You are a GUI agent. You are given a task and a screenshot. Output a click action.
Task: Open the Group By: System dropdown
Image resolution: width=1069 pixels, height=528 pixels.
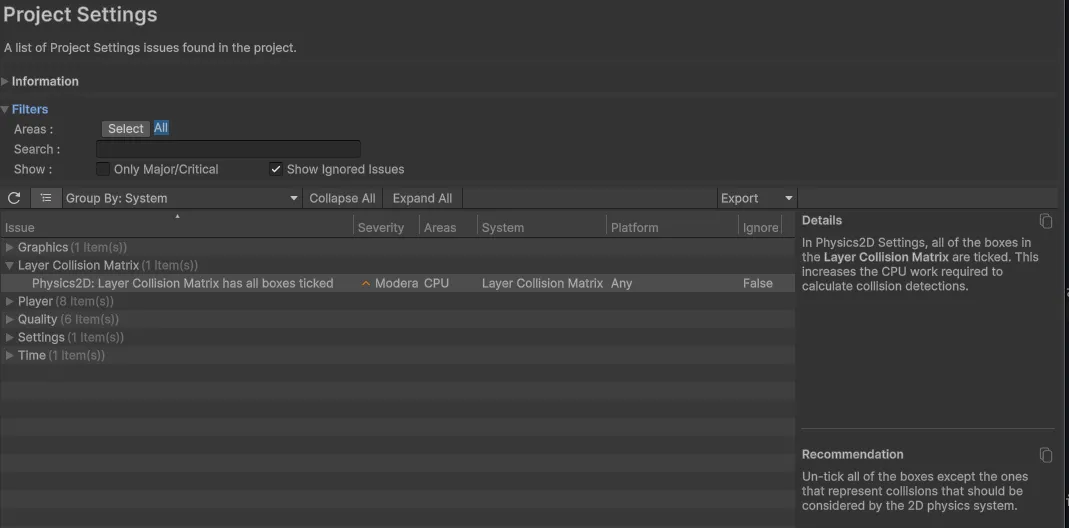[182, 198]
